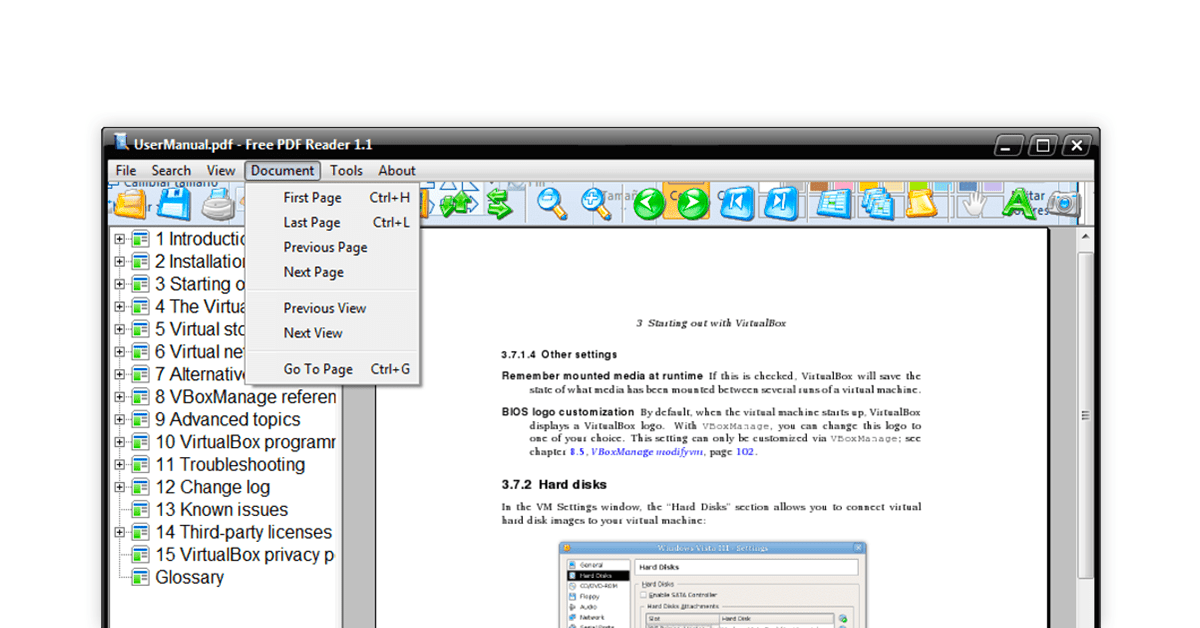Jump to first page with the blue arrow icon
Viewport: 1200px width, 628px height.
pyautogui.click(x=737, y=202)
